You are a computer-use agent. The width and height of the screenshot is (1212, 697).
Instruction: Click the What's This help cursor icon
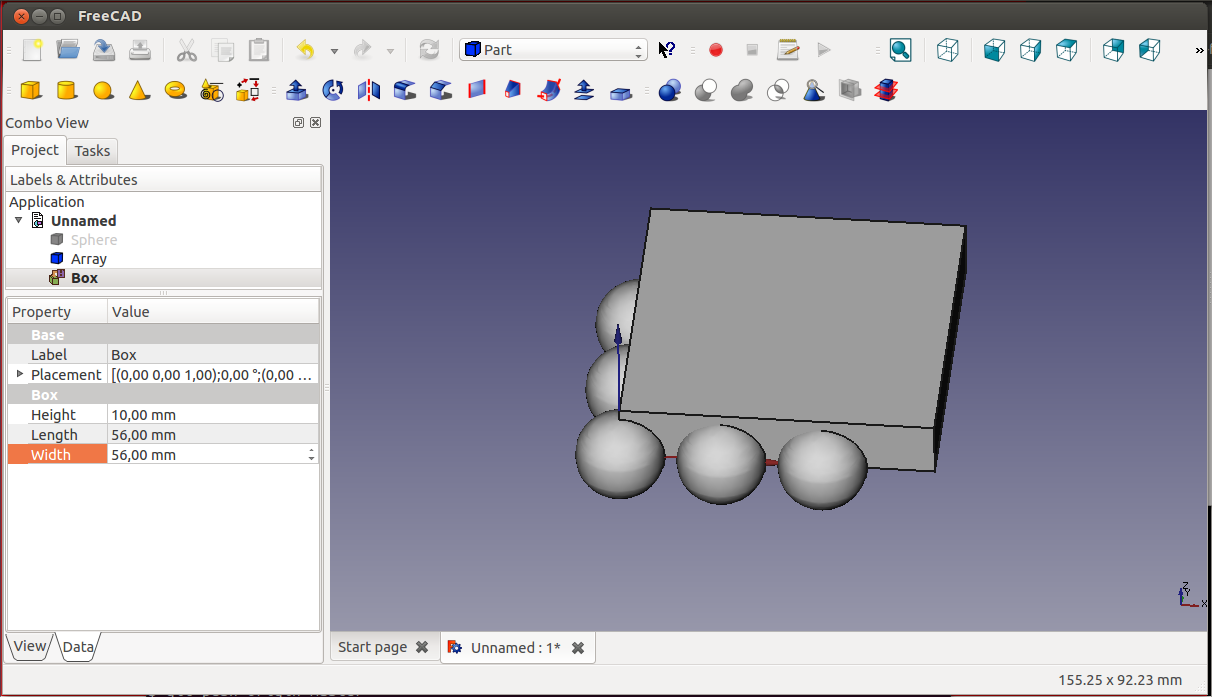667,50
